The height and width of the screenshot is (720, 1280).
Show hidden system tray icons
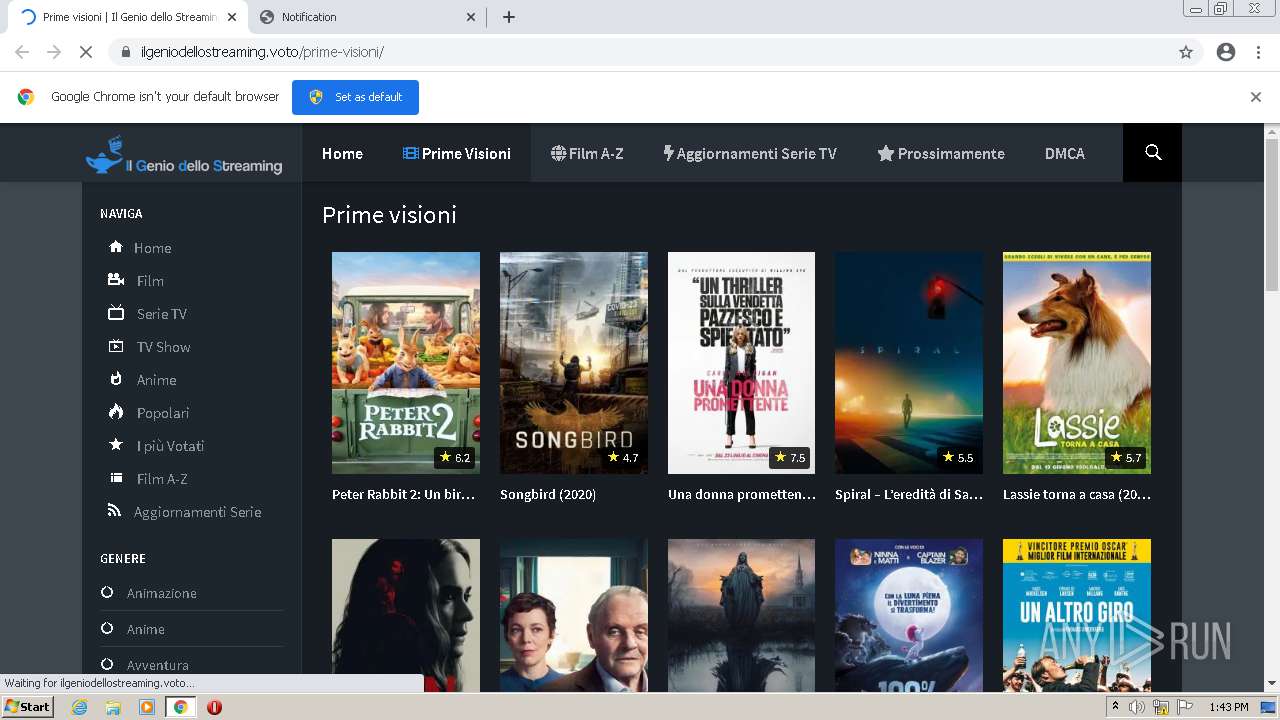[x=1115, y=707]
